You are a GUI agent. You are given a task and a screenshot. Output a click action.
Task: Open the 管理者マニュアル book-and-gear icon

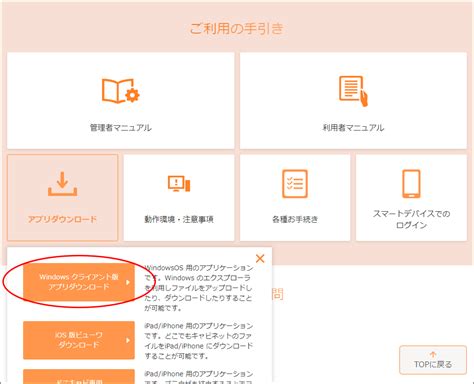(x=120, y=91)
